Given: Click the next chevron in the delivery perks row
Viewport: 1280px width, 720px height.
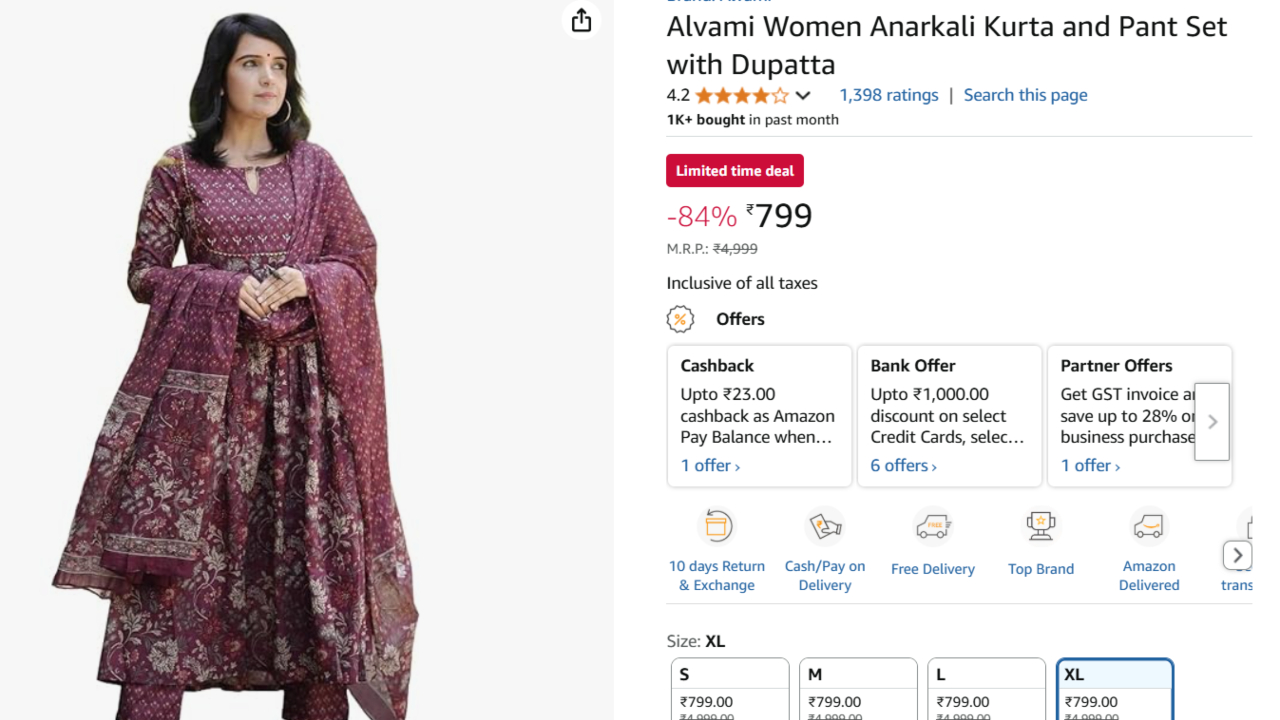Looking at the screenshot, I should pos(1238,555).
